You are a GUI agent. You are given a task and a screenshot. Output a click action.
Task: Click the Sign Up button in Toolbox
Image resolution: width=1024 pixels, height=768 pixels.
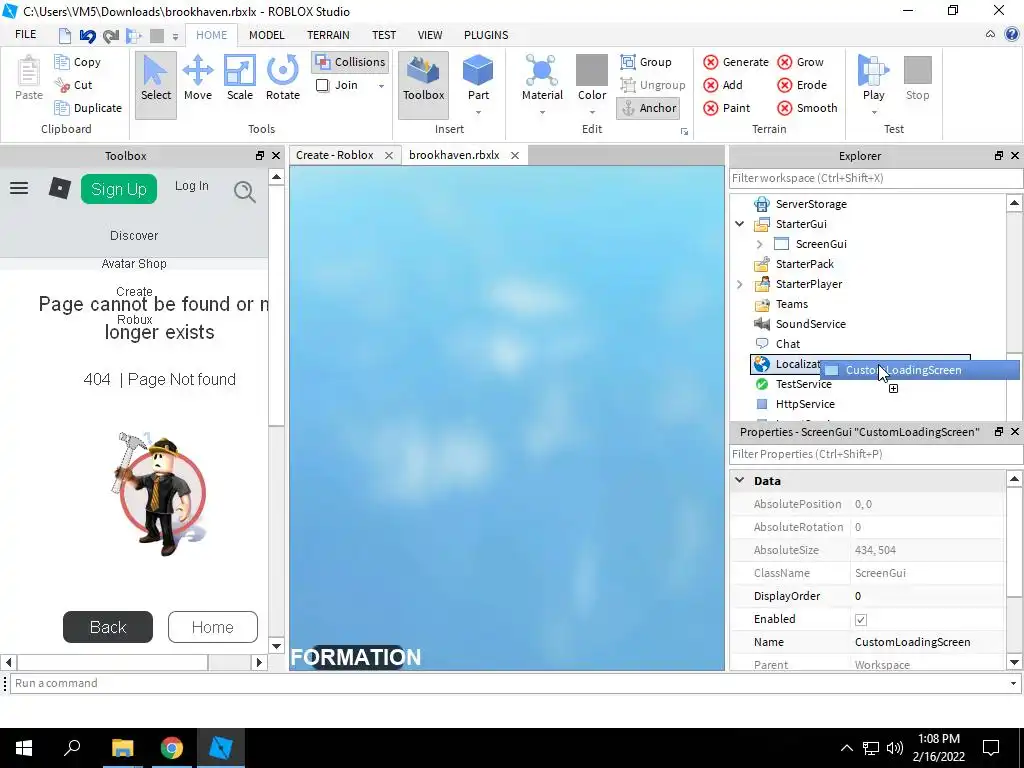119,189
